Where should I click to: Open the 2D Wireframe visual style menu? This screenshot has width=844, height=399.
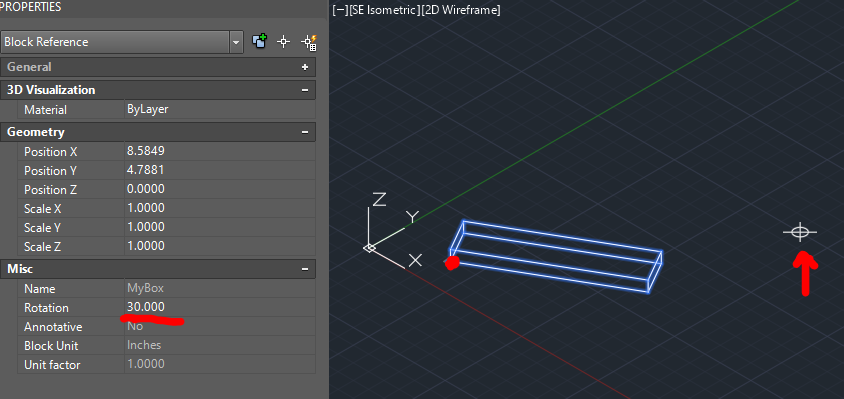(461, 10)
